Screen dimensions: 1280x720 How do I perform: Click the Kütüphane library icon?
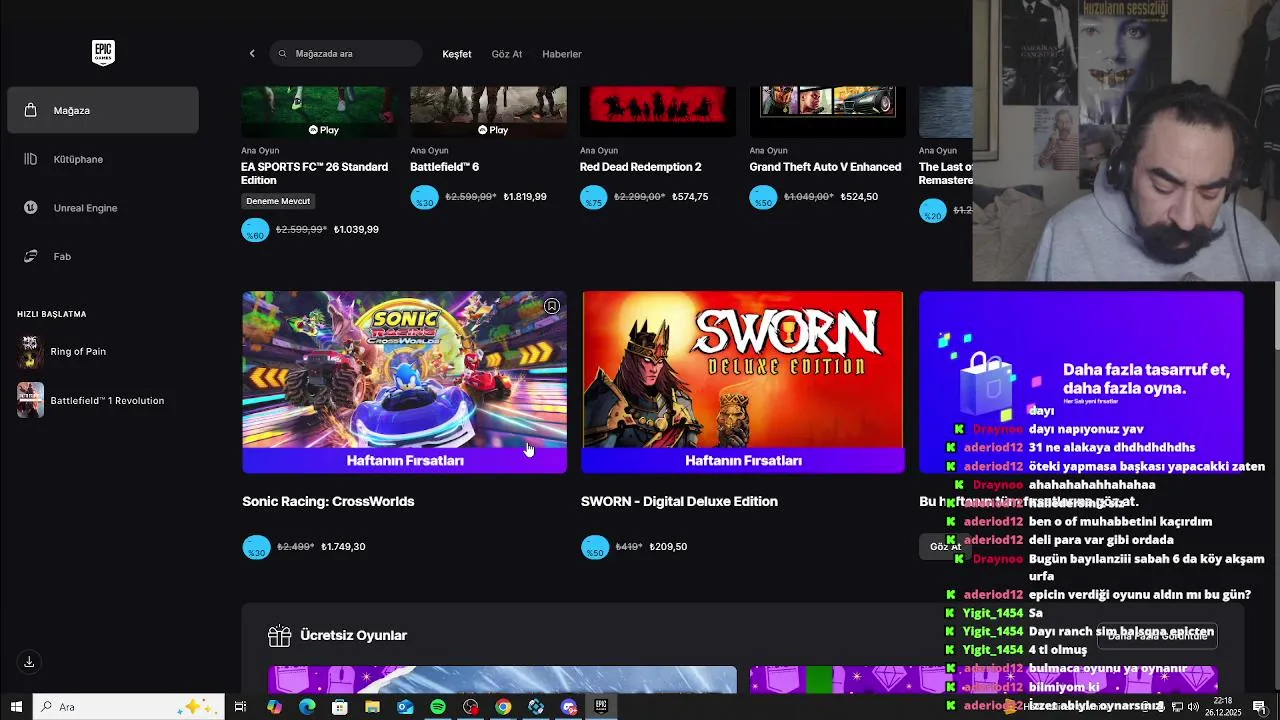(x=31, y=159)
